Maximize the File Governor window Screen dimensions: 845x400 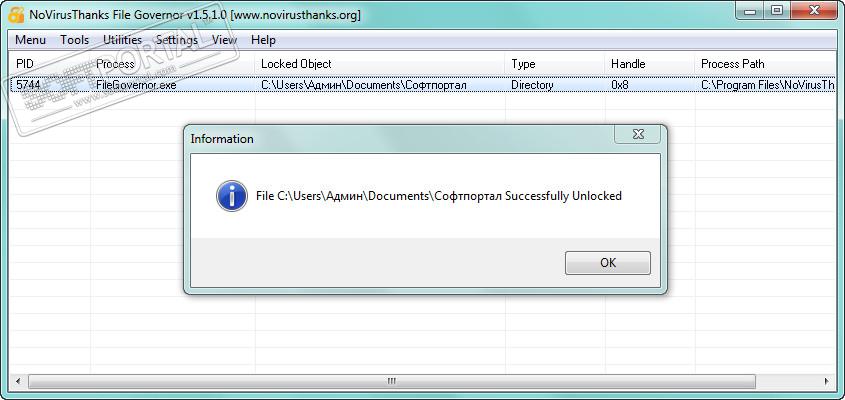click(x=777, y=11)
